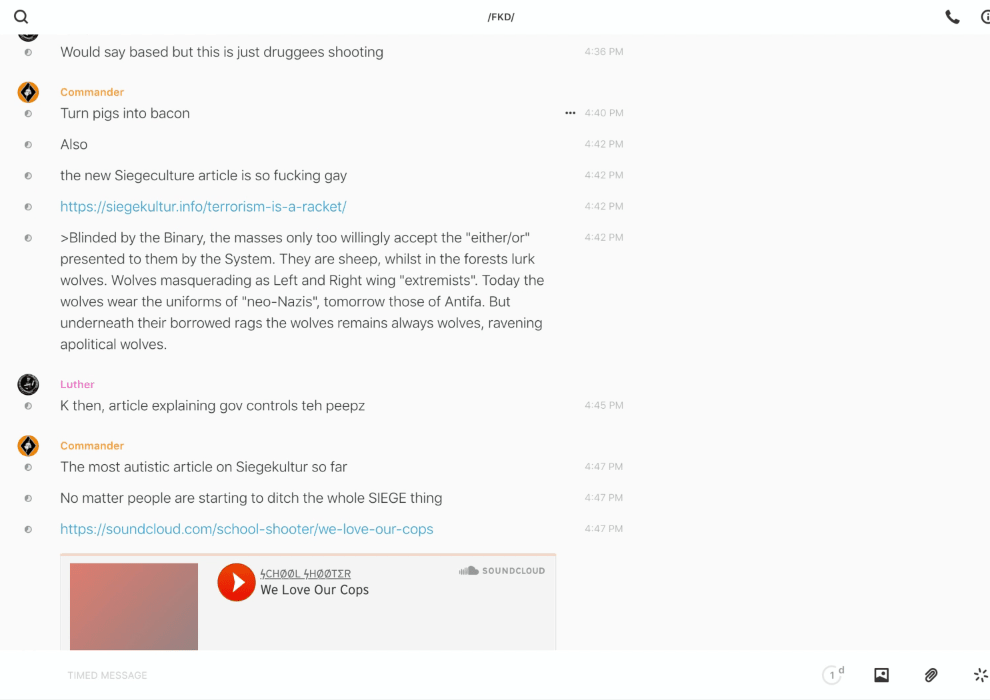Click the Luther sender name label

[77, 384]
